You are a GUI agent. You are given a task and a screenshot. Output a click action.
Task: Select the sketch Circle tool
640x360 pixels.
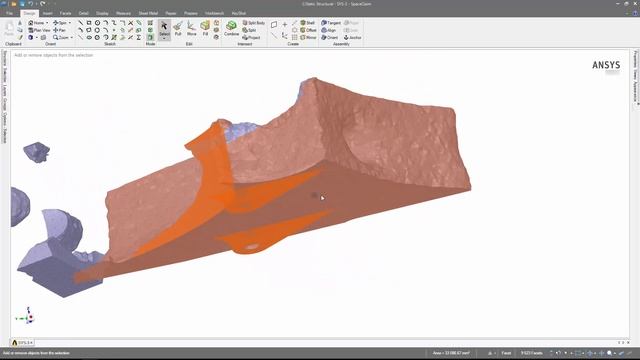click(x=97, y=23)
